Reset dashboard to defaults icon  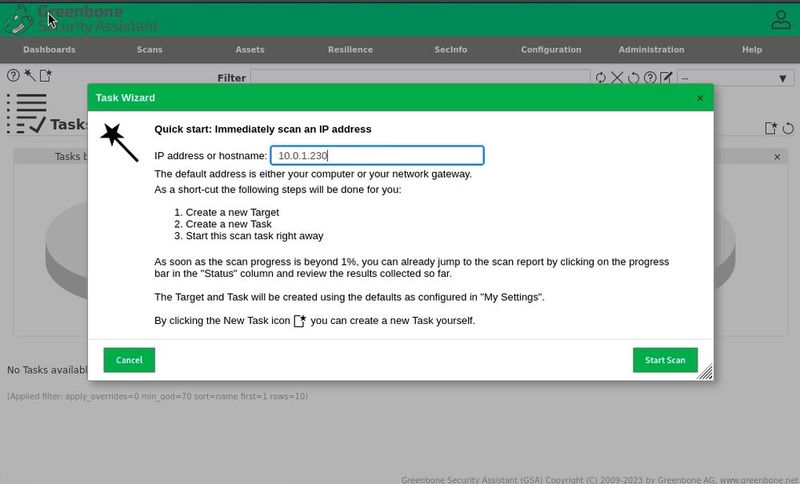click(788, 128)
